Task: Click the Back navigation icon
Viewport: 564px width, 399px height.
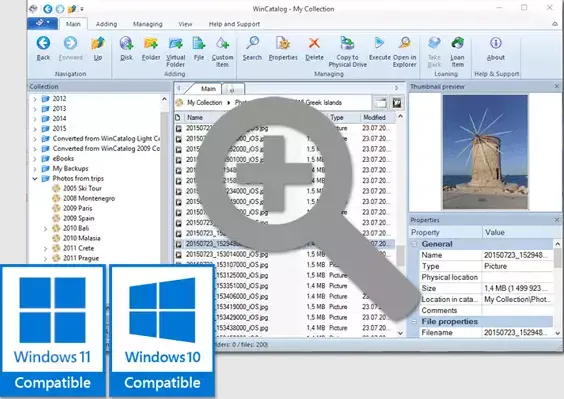Action: 43,44
